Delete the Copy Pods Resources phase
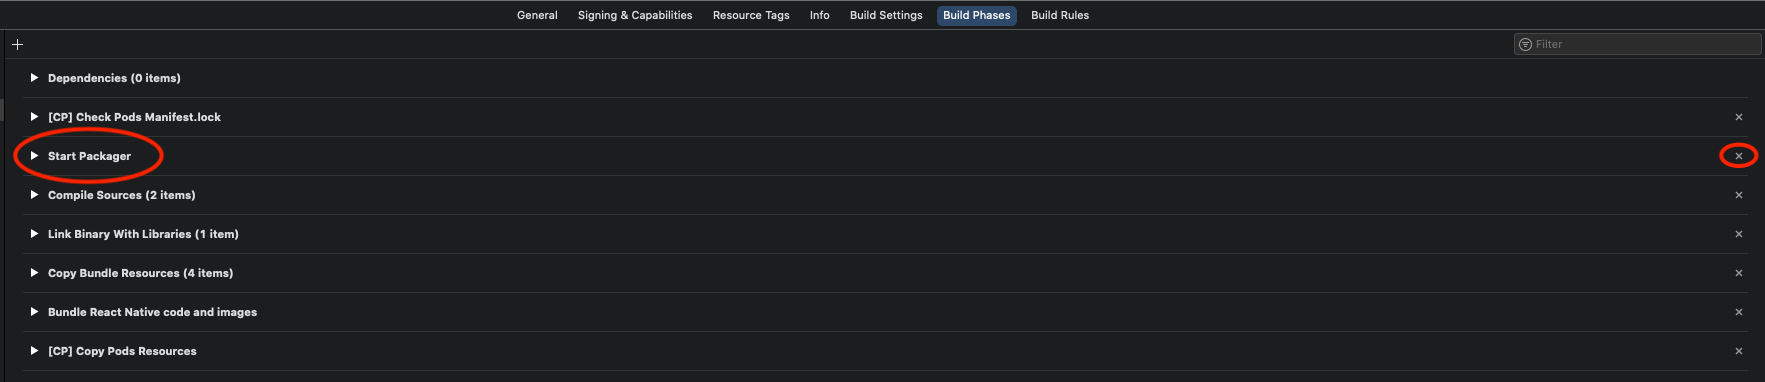The width and height of the screenshot is (1765, 382). click(1739, 351)
